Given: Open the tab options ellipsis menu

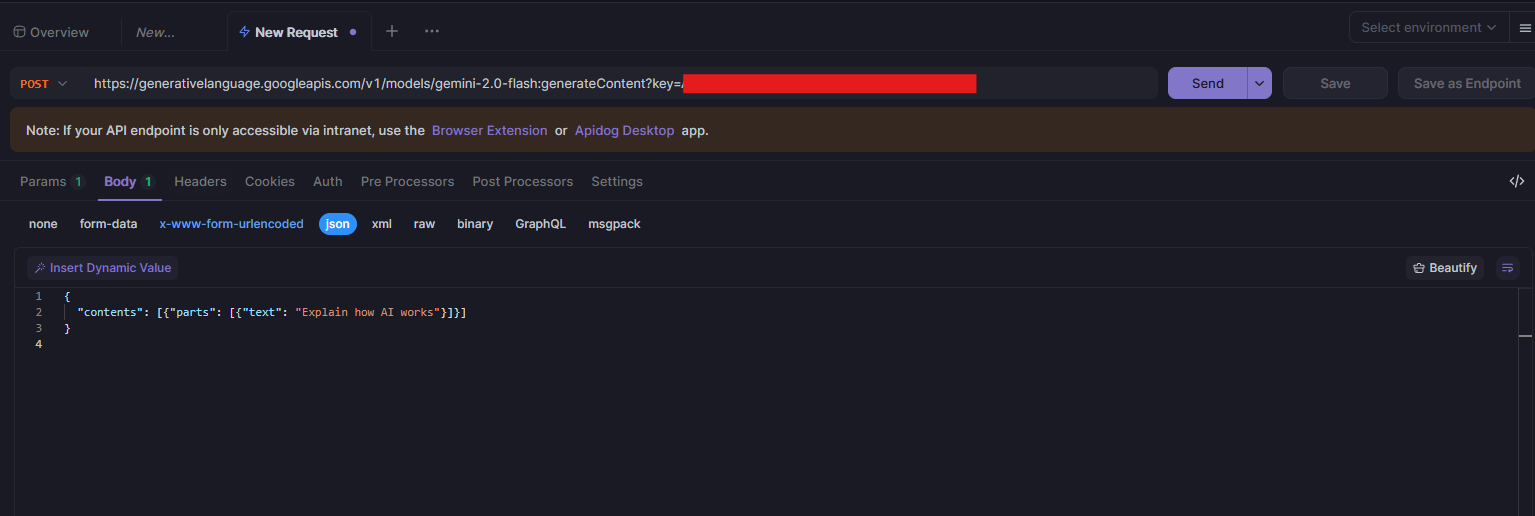Looking at the screenshot, I should (432, 32).
